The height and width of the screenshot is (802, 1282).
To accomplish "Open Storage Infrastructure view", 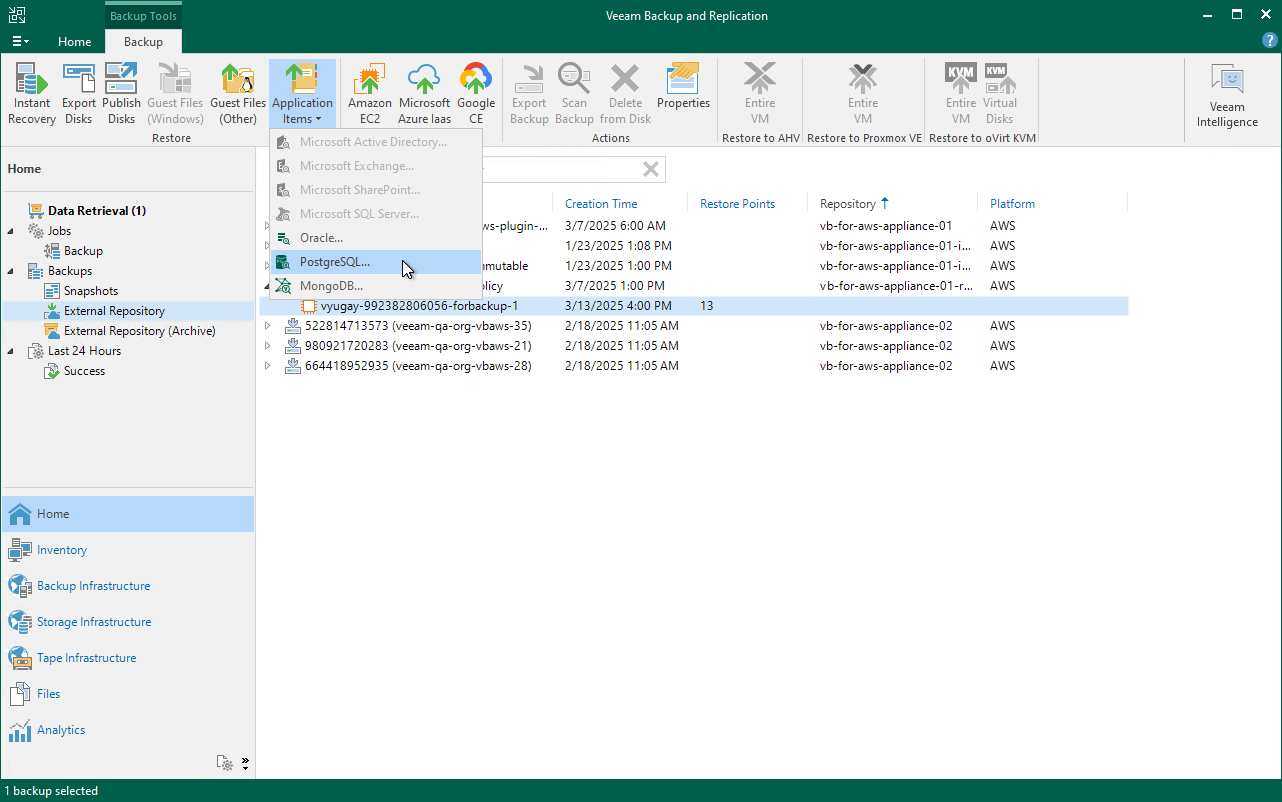I will coord(127,622).
